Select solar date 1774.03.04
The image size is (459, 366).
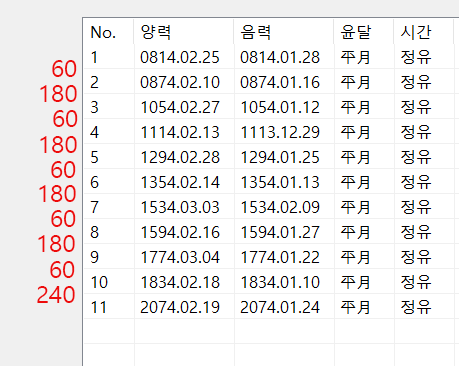coord(180,257)
